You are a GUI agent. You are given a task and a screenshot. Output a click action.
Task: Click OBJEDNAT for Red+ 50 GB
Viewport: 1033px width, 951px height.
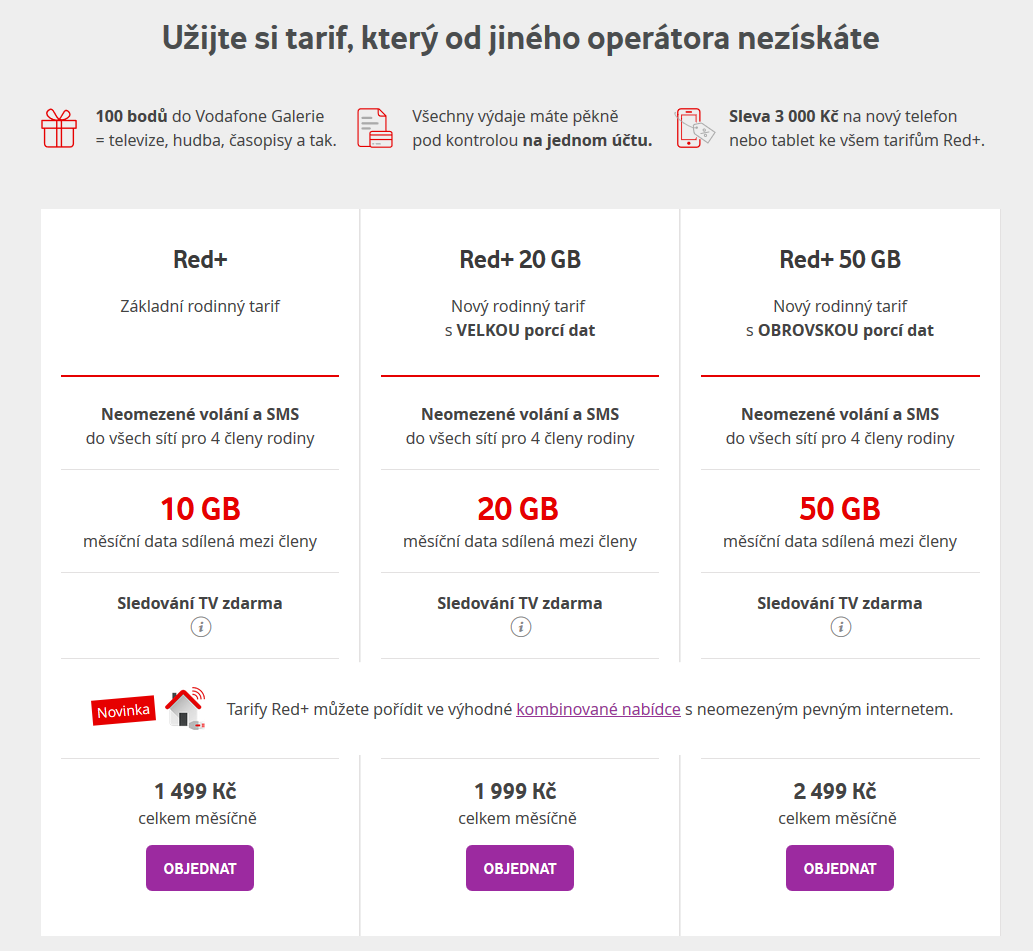[839, 867]
